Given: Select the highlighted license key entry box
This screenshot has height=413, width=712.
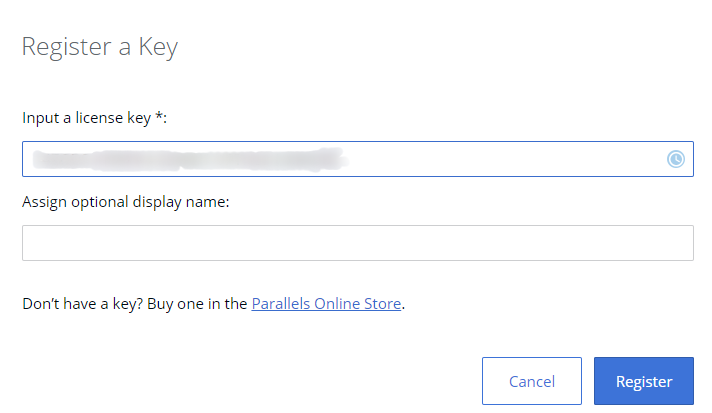Looking at the screenshot, I should pyautogui.click(x=500, y=159).
